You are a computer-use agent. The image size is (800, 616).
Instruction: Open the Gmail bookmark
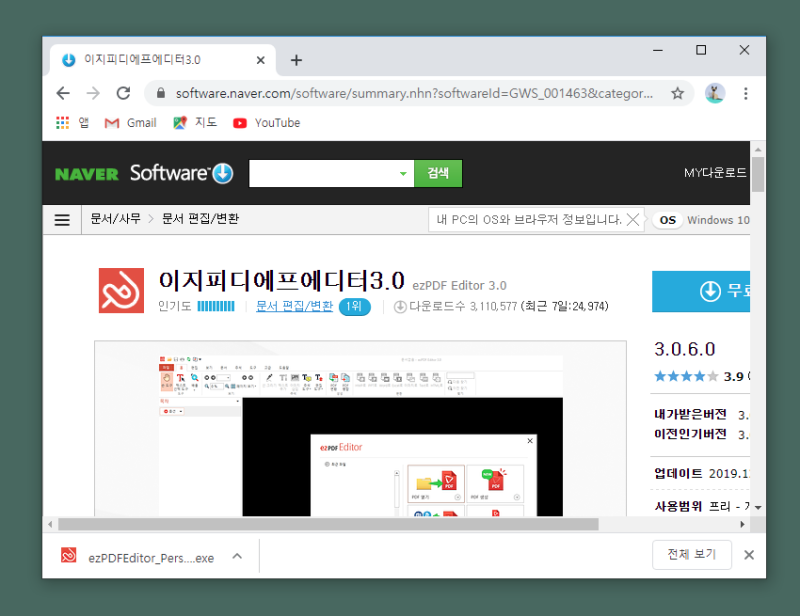131,122
